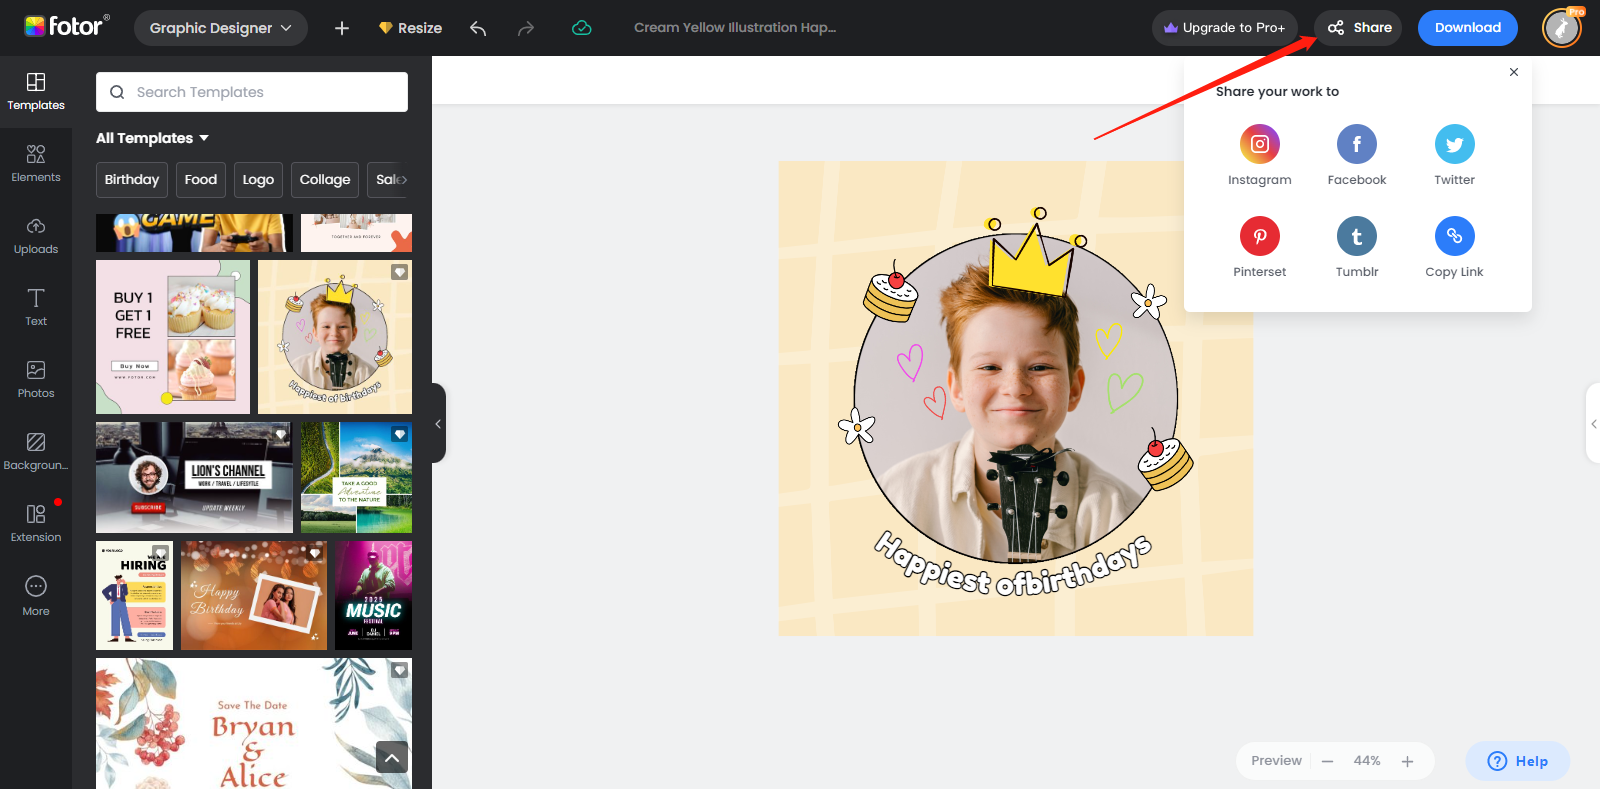The width and height of the screenshot is (1600, 789).
Task: Open the Uploads panel
Action: pos(36,235)
